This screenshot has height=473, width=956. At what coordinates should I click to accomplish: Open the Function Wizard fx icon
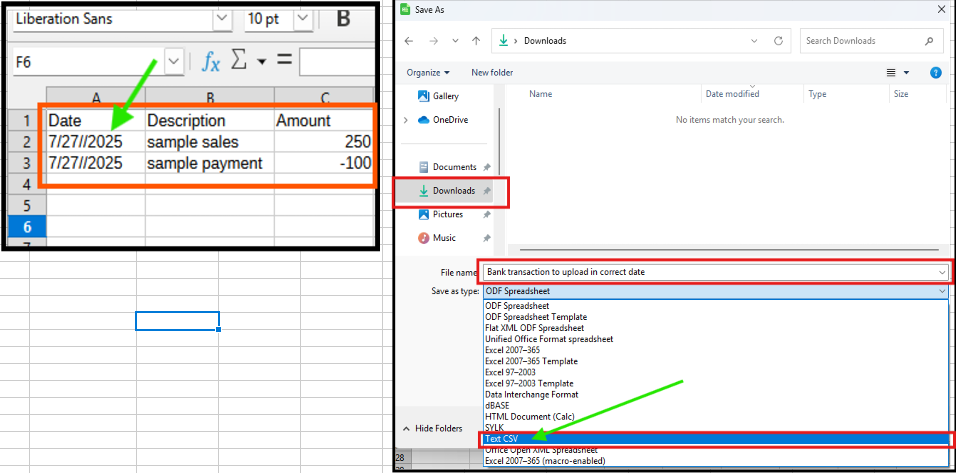tap(210, 61)
